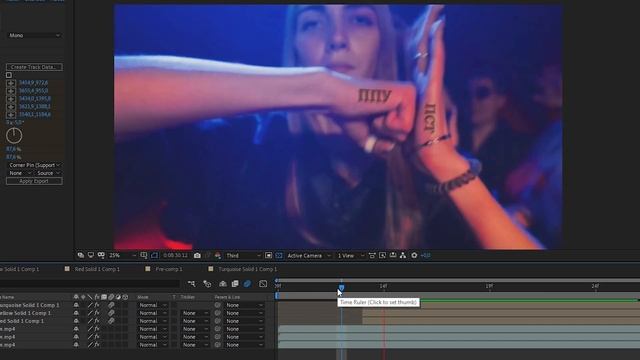Click the Apply Export button
Viewport: 640px width, 360px height.
tap(34, 181)
